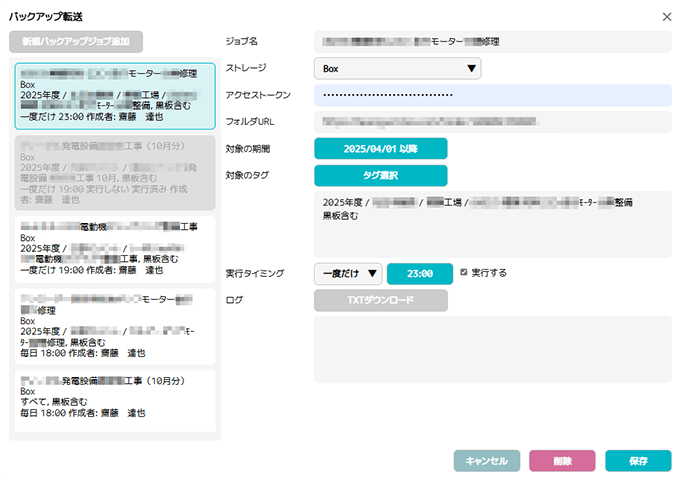This screenshot has width=680, height=481.
Task: Select the すべて, 黒板含む 毎日 18:00 job
Action: click(115, 401)
